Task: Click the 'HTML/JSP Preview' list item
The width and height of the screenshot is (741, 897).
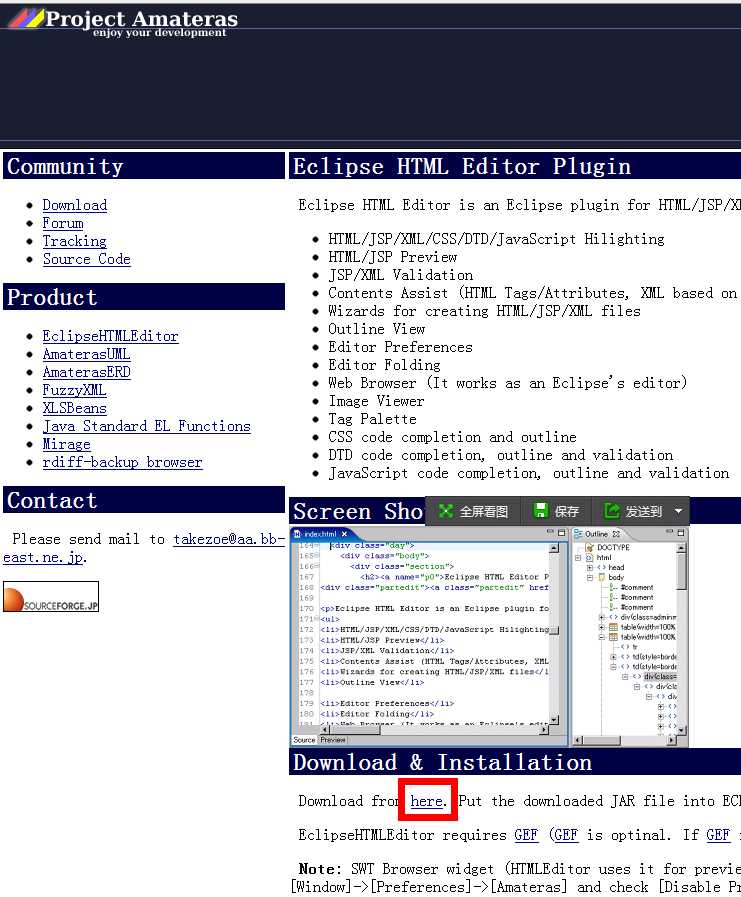Action: point(393,257)
